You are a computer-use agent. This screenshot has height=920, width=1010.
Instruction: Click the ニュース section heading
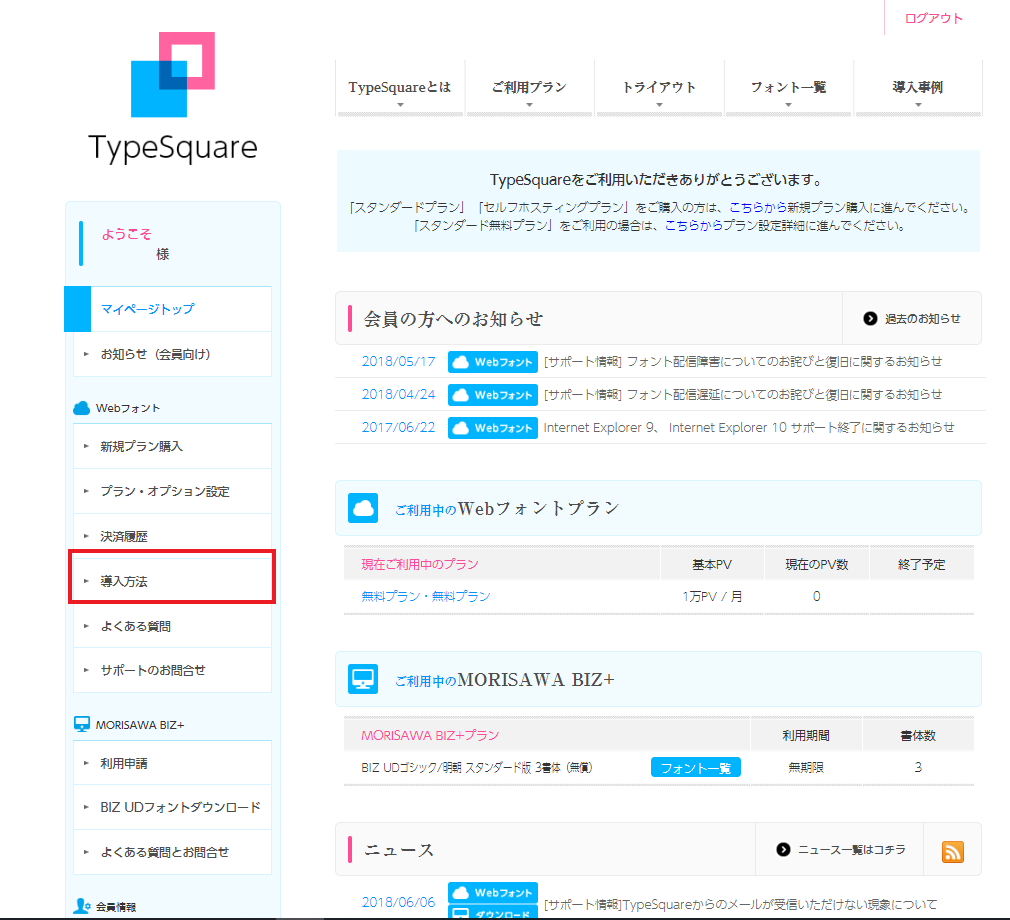click(399, 850)
